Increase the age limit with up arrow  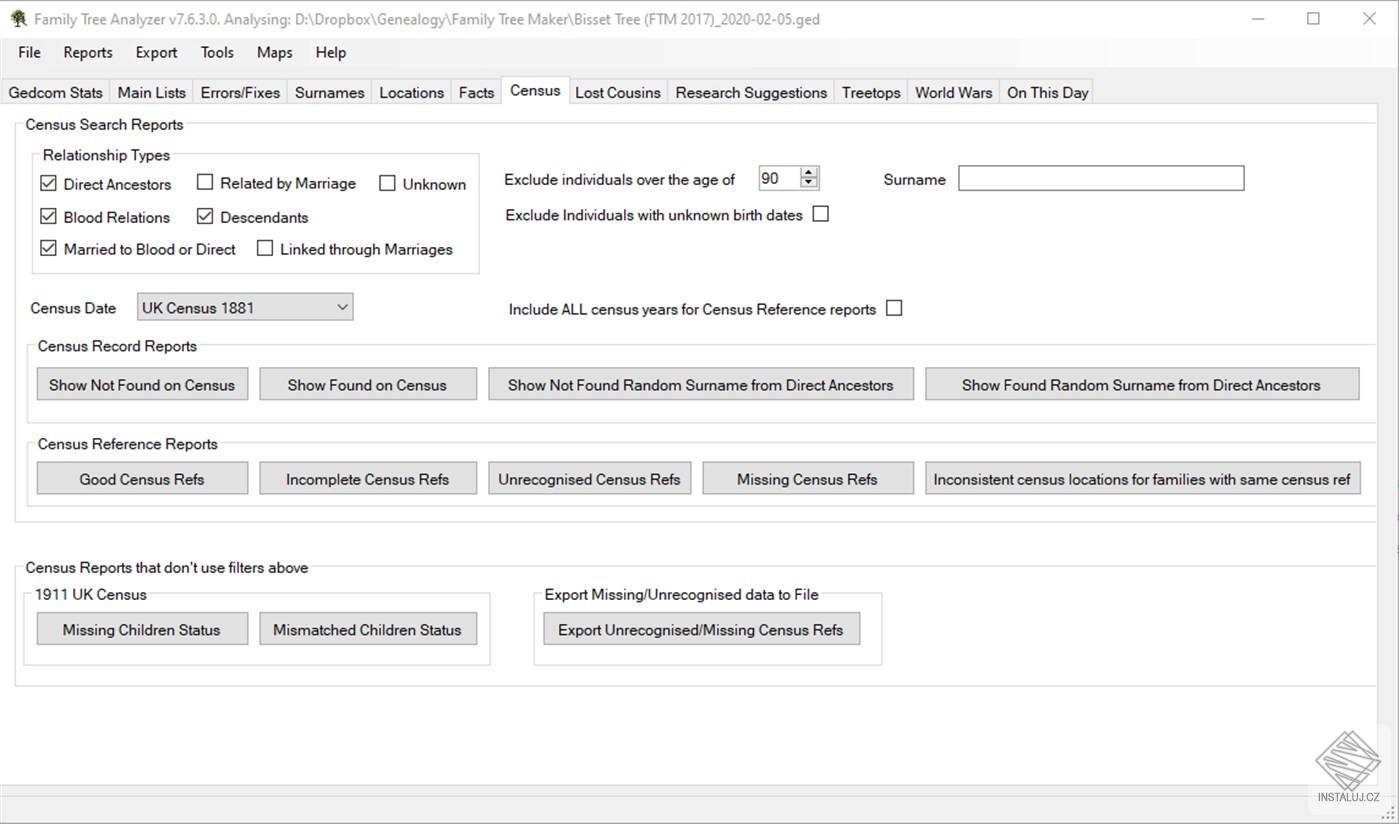[x=809, y=173]
